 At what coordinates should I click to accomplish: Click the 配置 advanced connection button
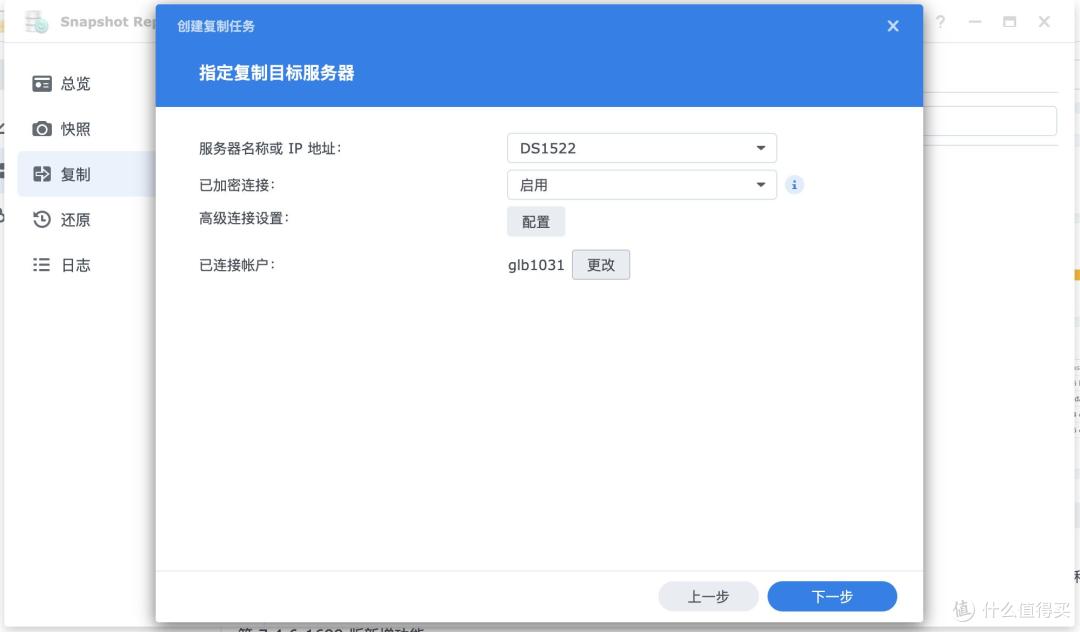[x=536, y=222]
